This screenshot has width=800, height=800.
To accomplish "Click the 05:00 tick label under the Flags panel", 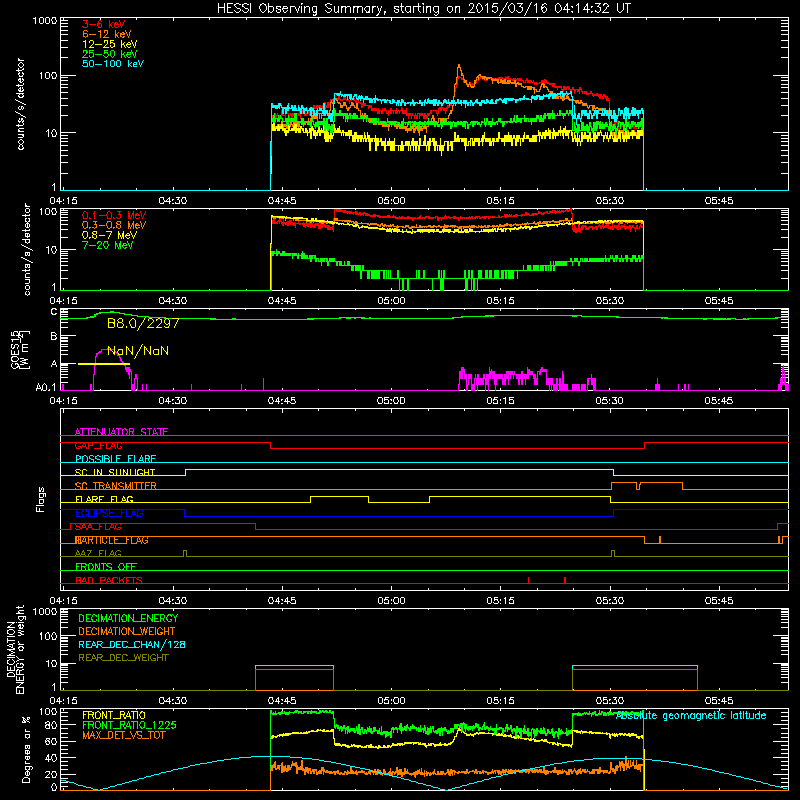I will point(391,601).
